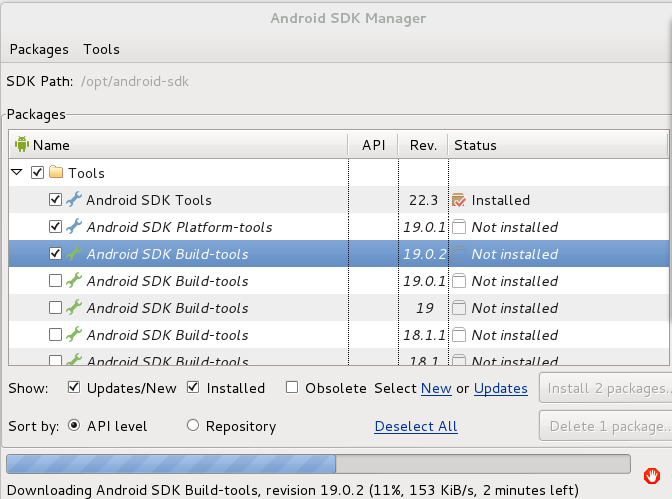Stop the download with the red hand icon
The width and height of the screenshot is (672, 499).
click(x=651, y=476)
